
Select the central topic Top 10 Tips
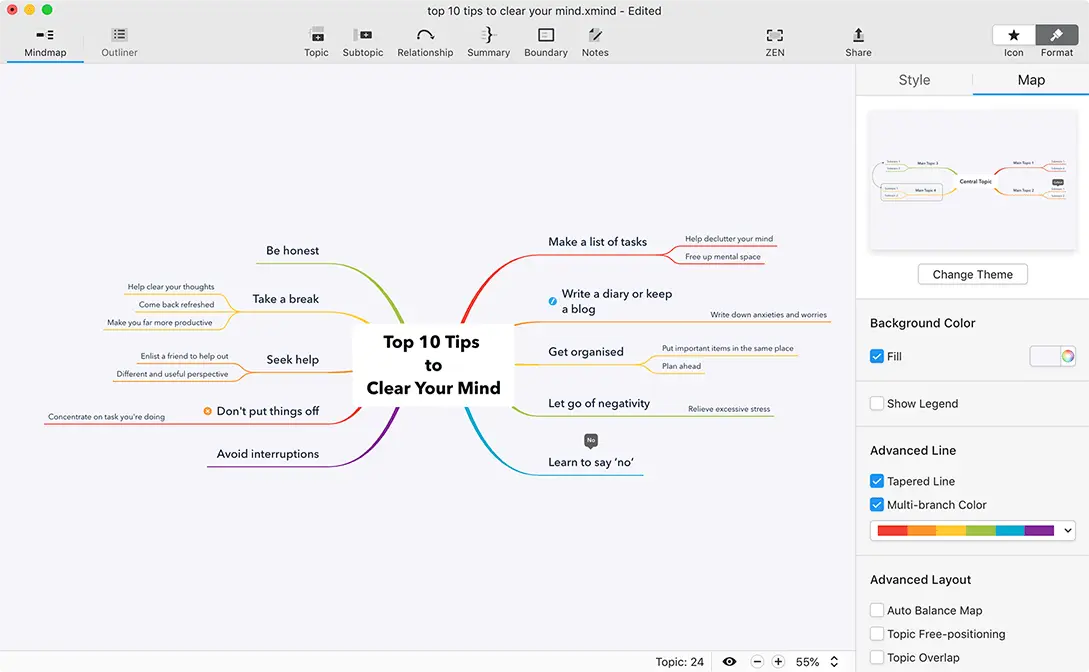[433, 365]
